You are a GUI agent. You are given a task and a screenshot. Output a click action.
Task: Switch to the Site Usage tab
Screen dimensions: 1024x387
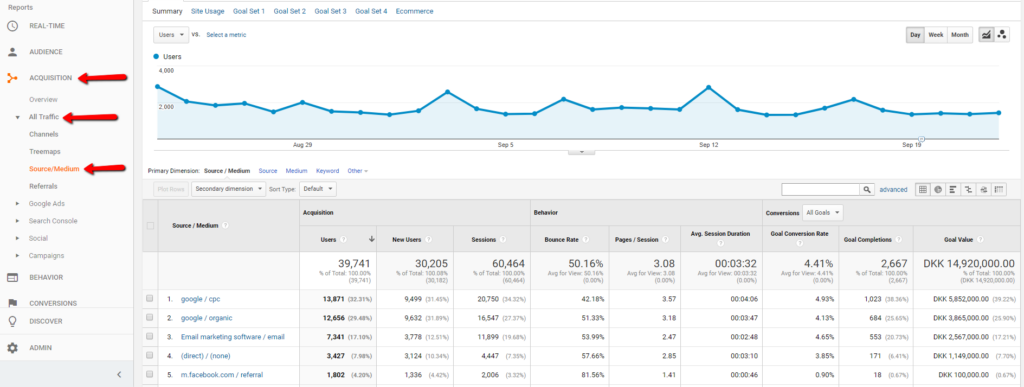(208, 11)
